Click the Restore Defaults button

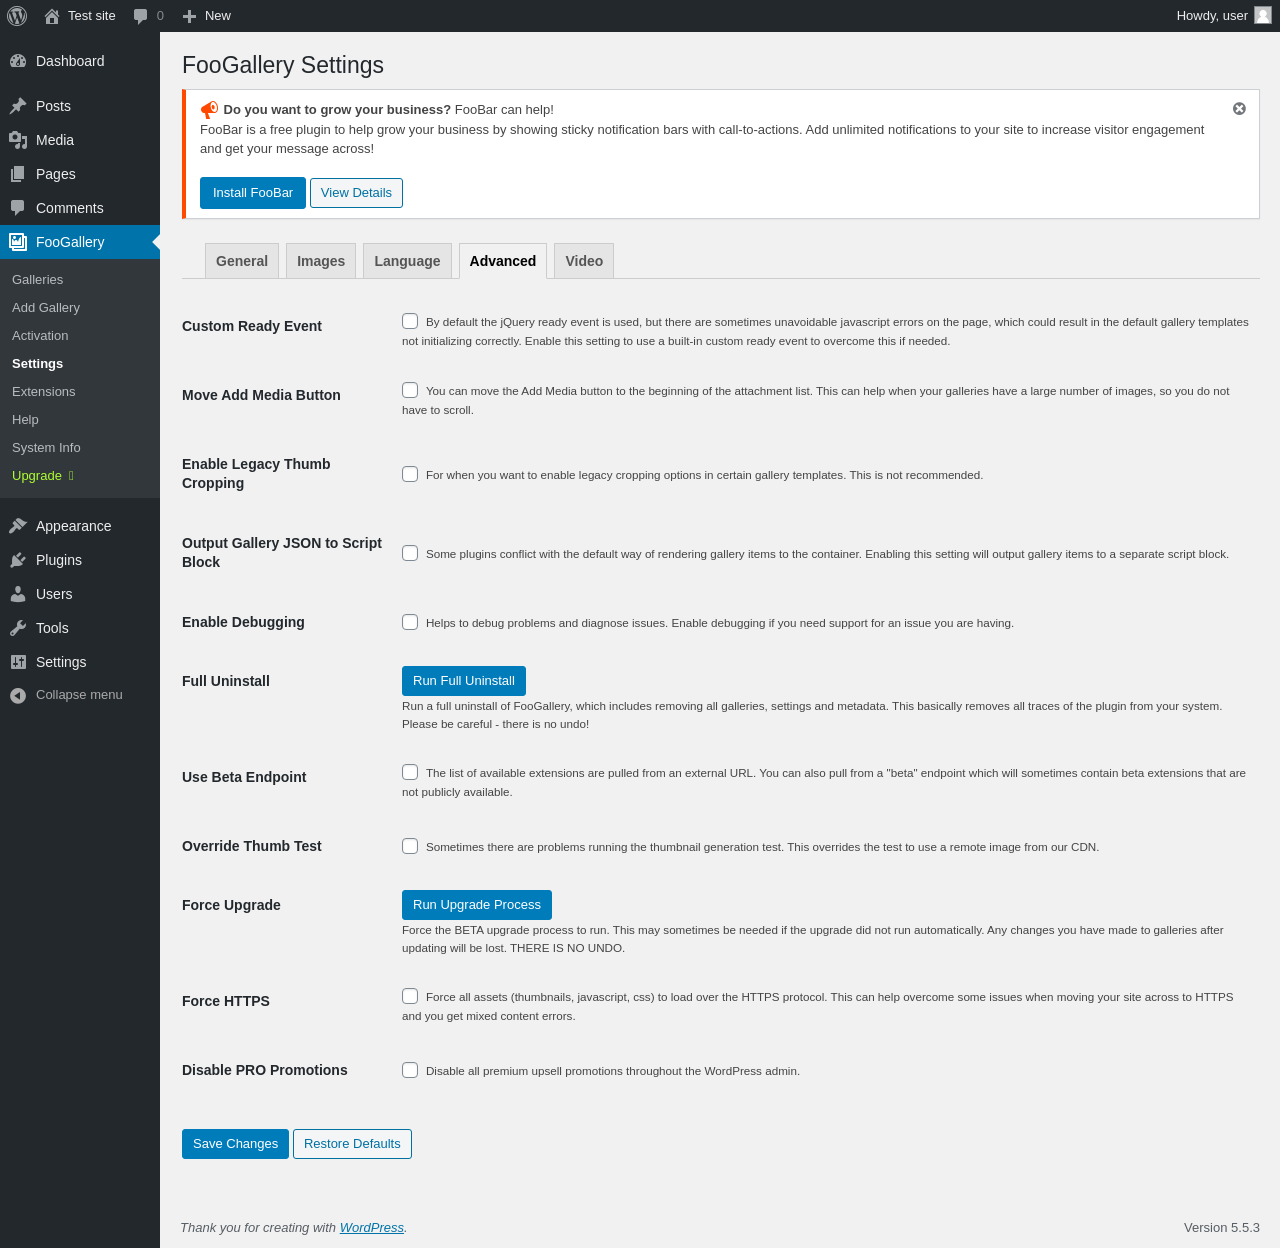352,1144
